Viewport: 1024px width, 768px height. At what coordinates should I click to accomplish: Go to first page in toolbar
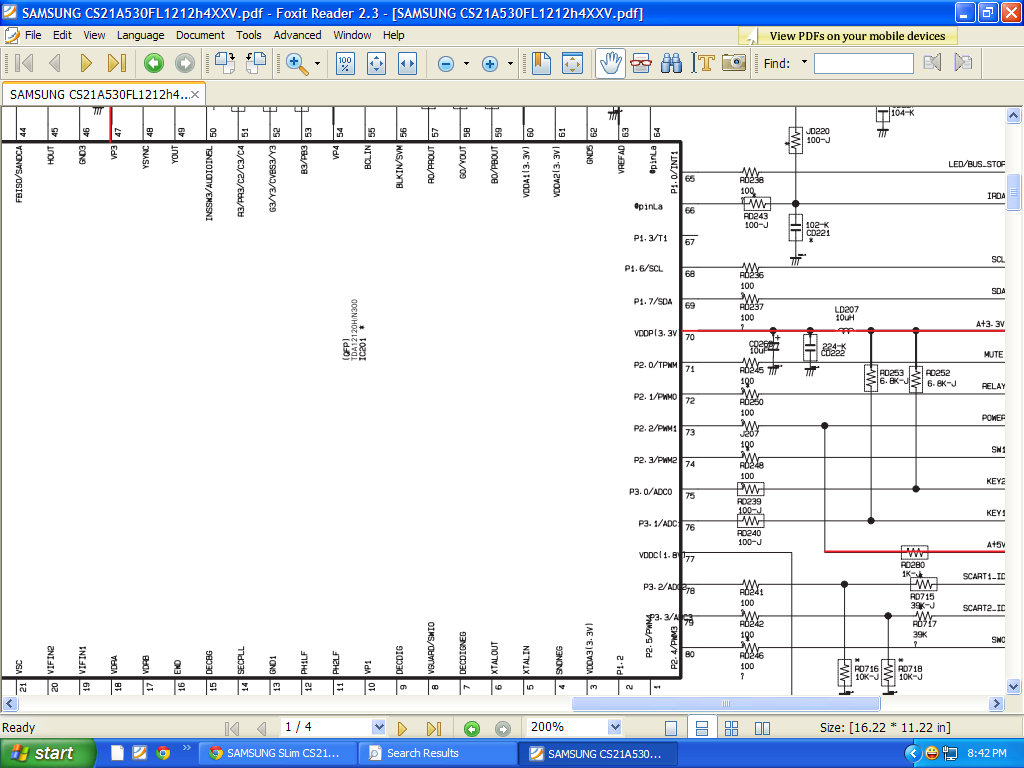tap(24, 63)
